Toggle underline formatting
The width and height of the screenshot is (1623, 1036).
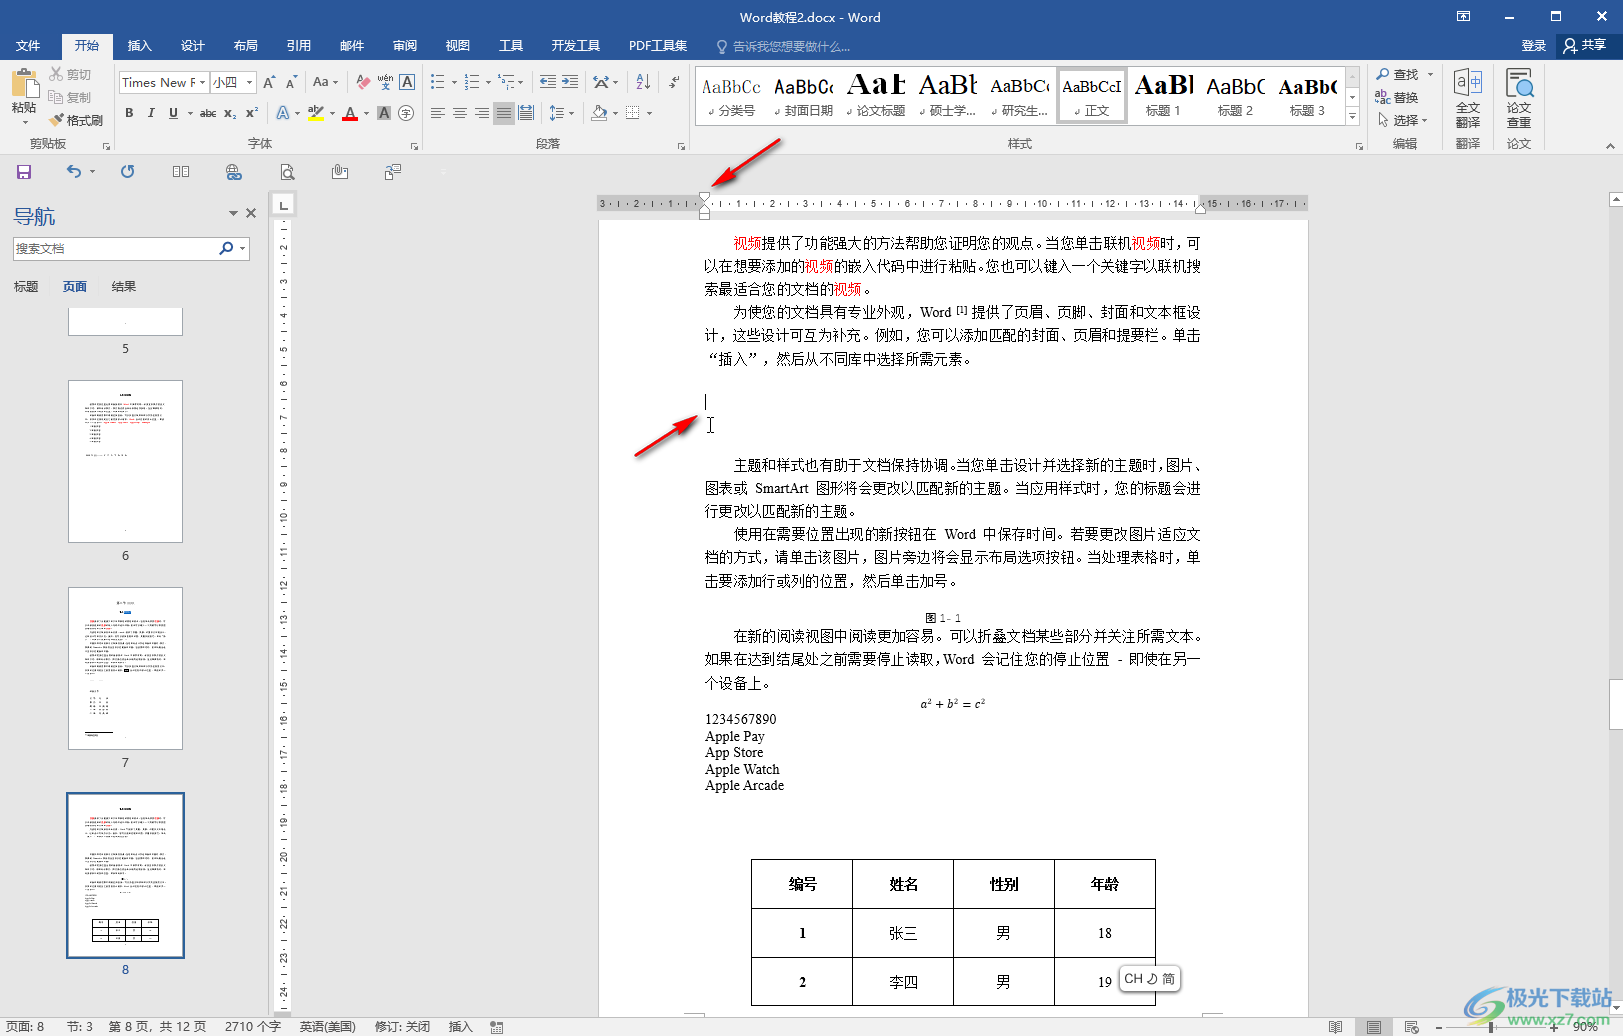point(173,113)
